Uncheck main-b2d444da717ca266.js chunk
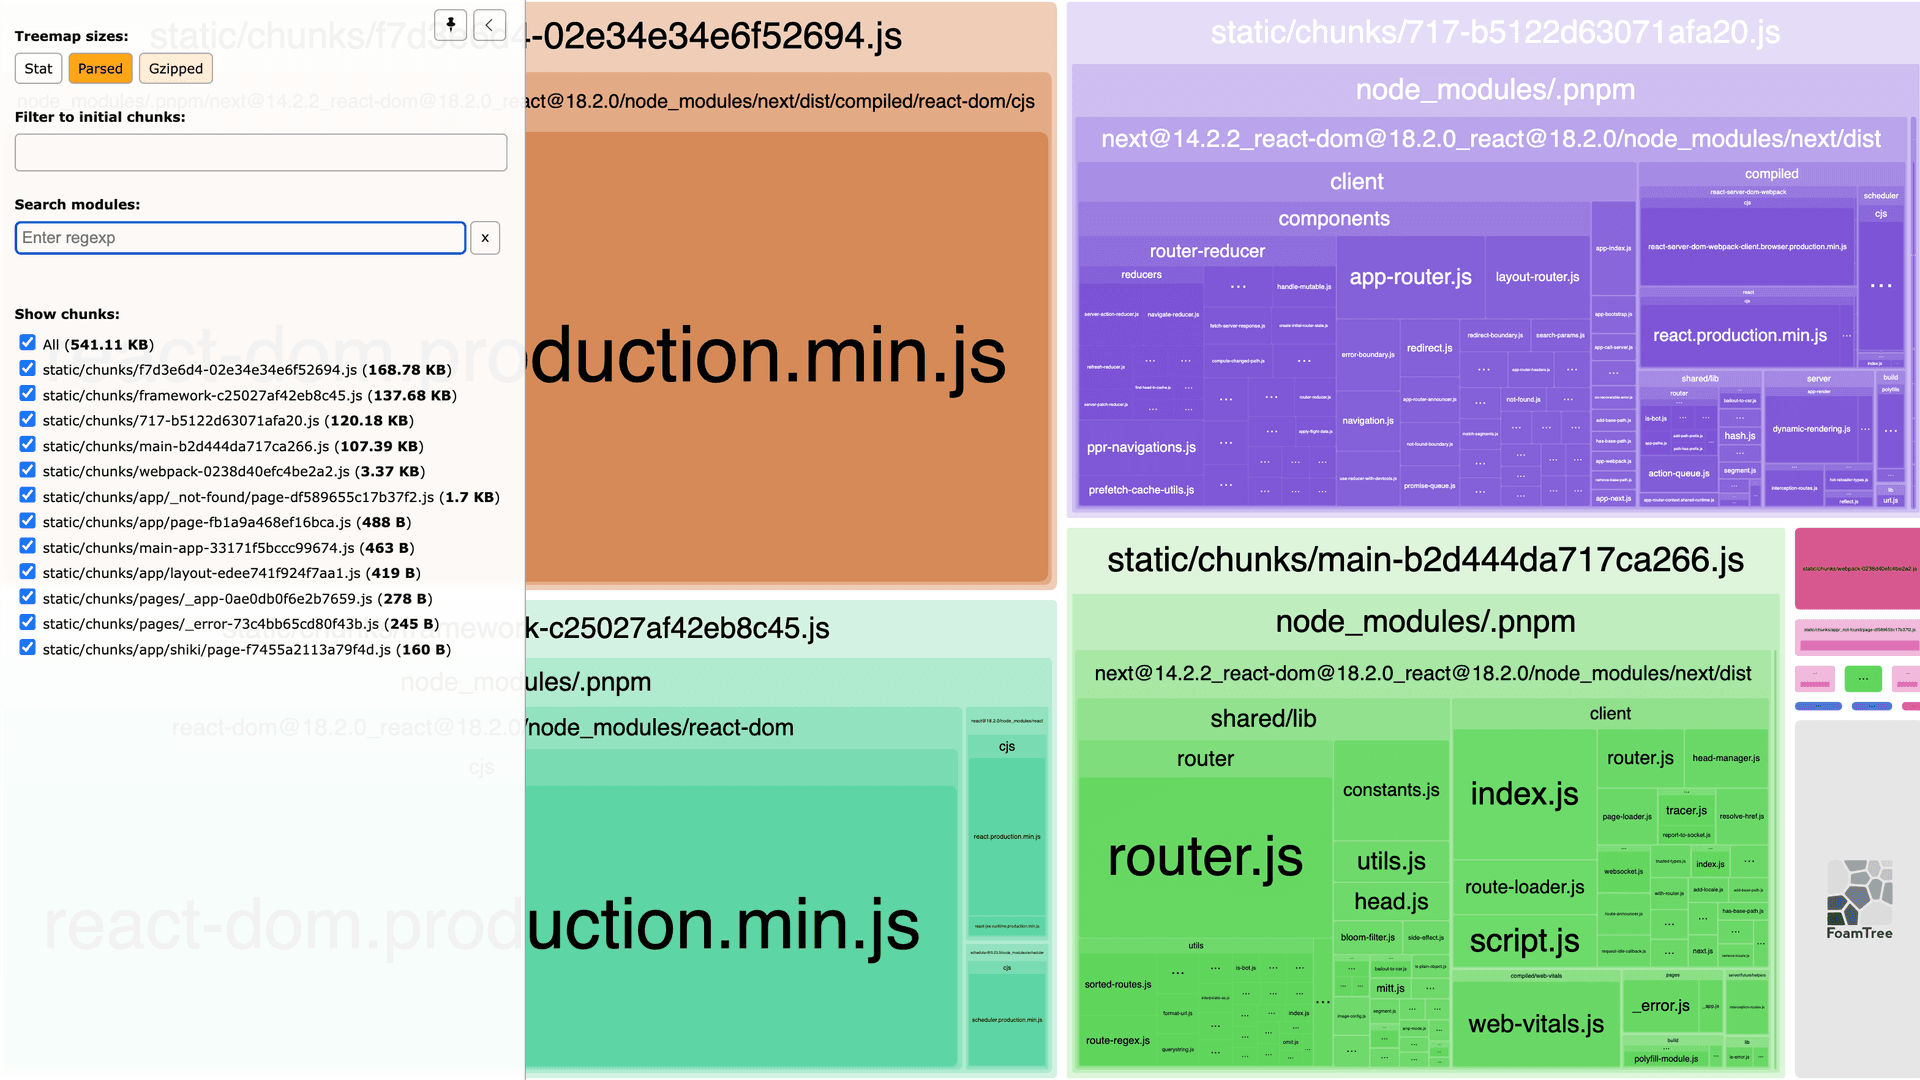 (28, 445)
